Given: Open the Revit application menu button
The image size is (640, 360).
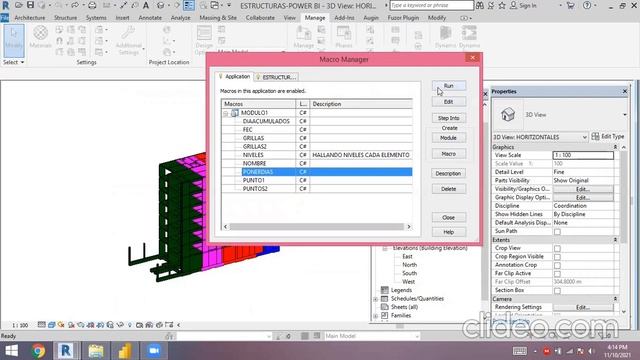Looking at the screenshot, I should [6, 5].
